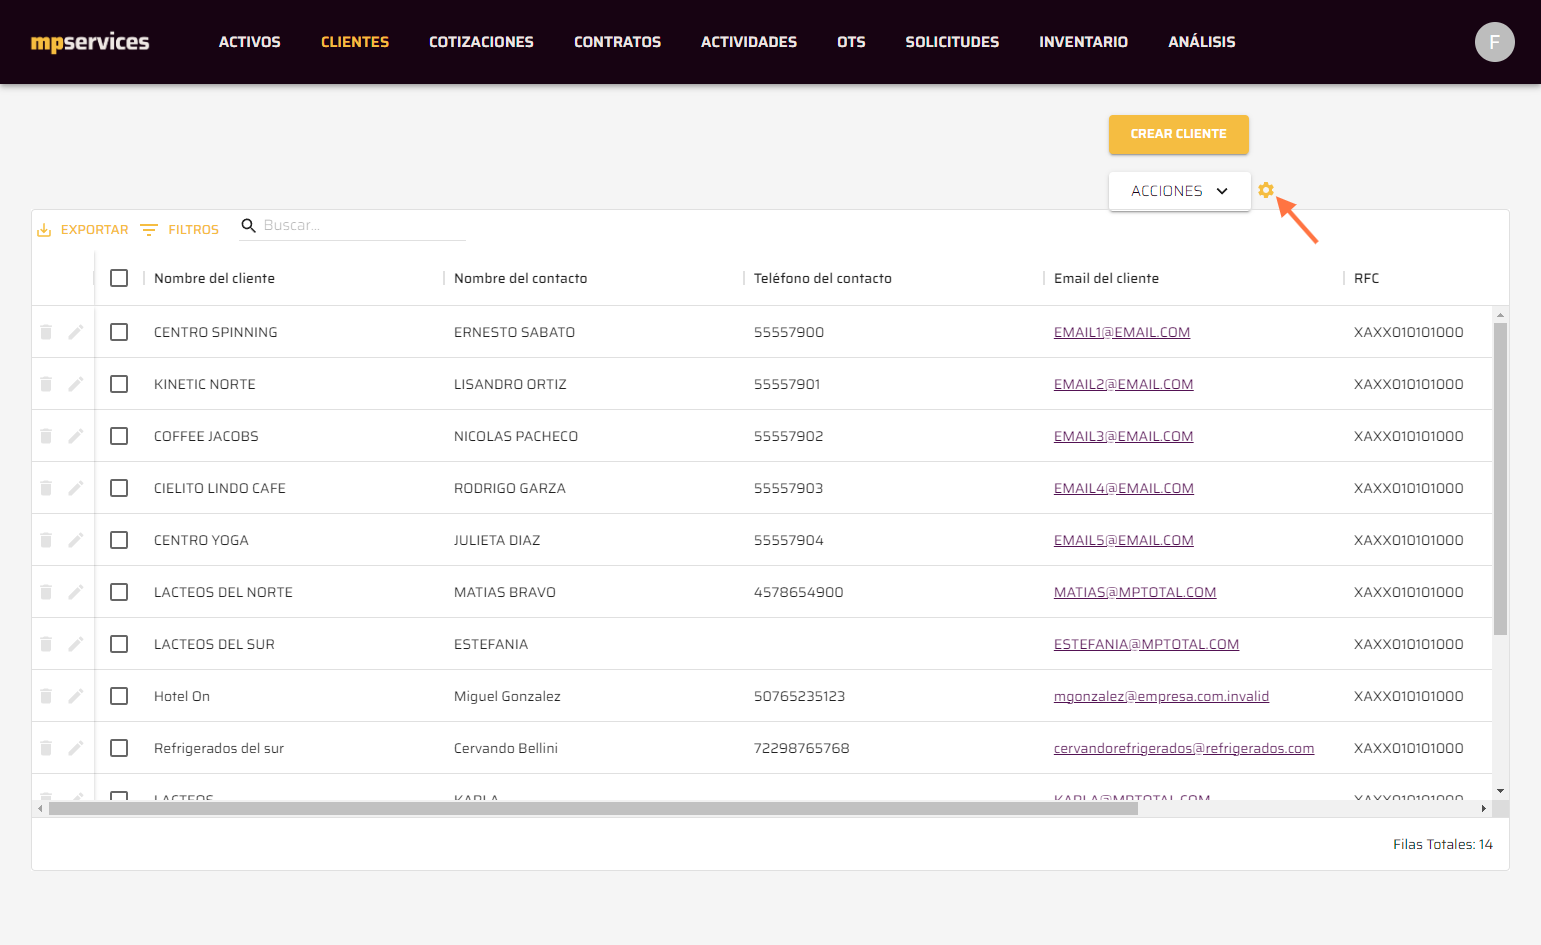This screenshot has height=945, width=1541.
Task: Open the table settings gear icon
Action: click(x=1266, y=190)
